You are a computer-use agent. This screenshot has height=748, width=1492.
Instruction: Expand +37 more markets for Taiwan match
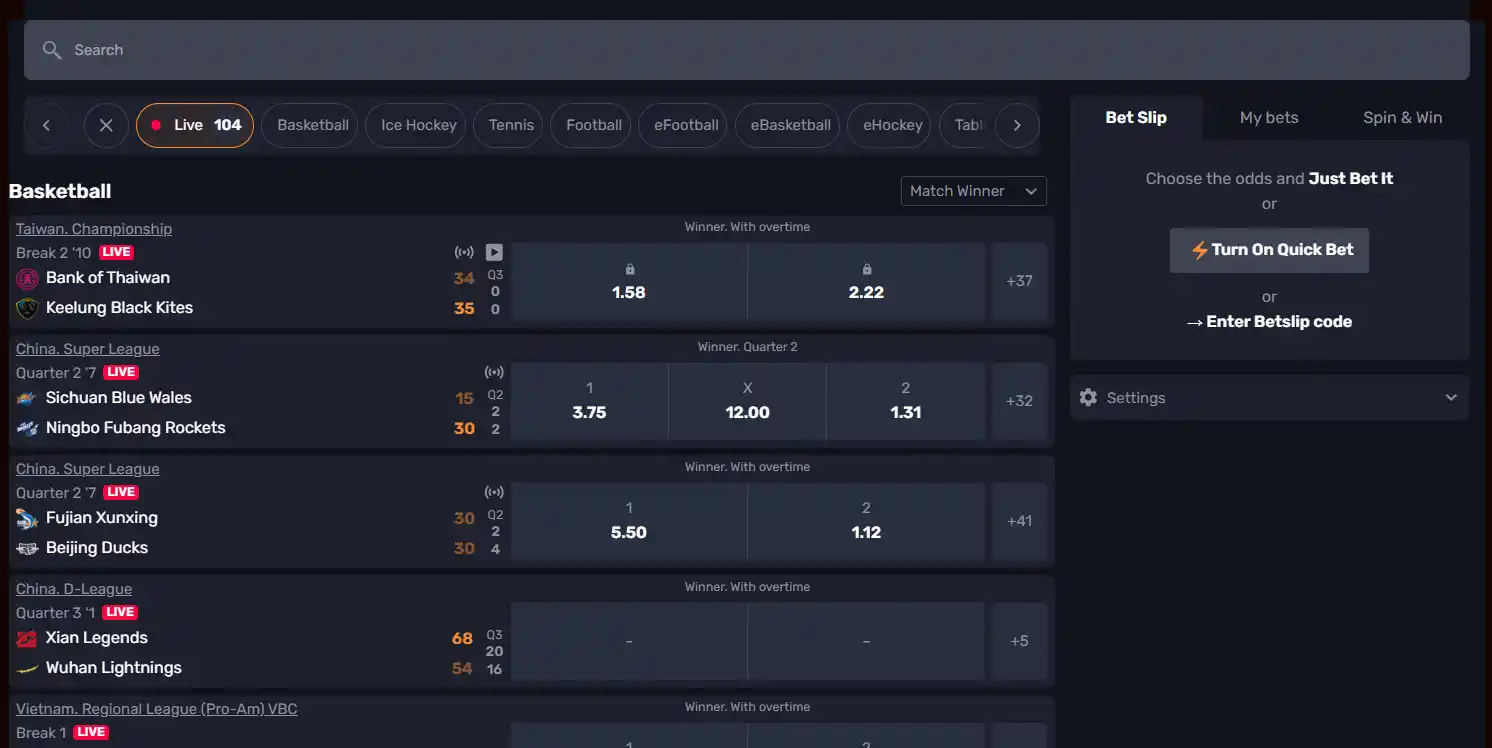pos(1019,281)
